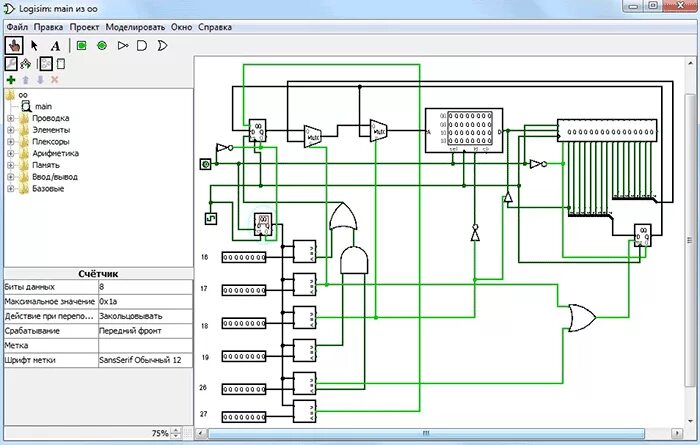This screenshot has width=700, height=445.
Task: Select the Edit arrow tool
Action: [34, 46]
